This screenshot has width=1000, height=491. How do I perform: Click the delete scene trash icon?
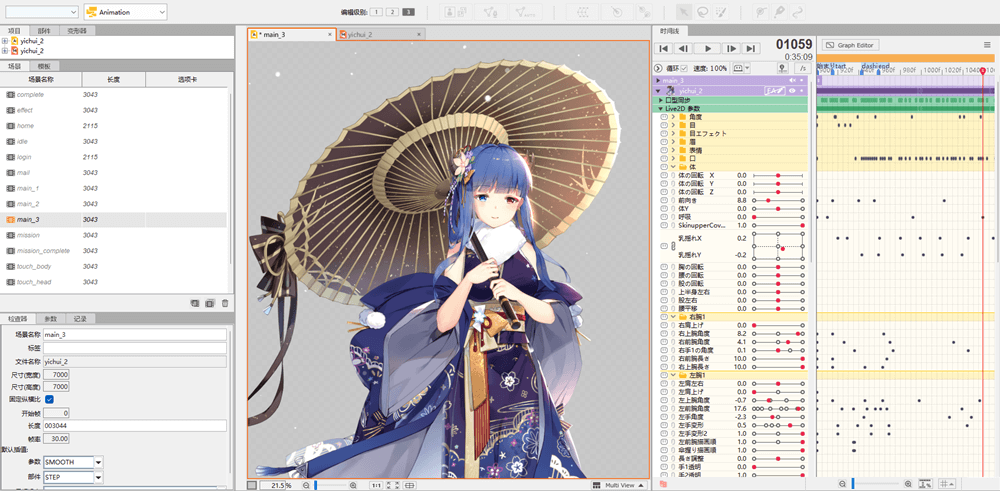[224, 304]
